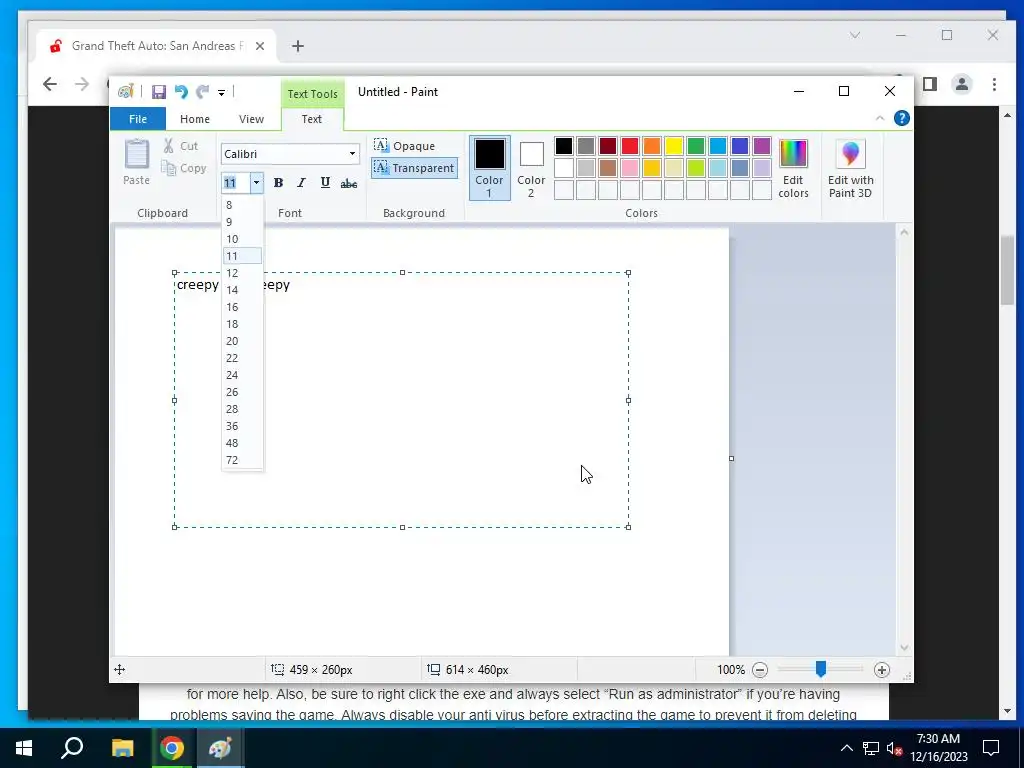Switch to Chrome from the taskbar
1024x768 pixels.
[172, 748]
